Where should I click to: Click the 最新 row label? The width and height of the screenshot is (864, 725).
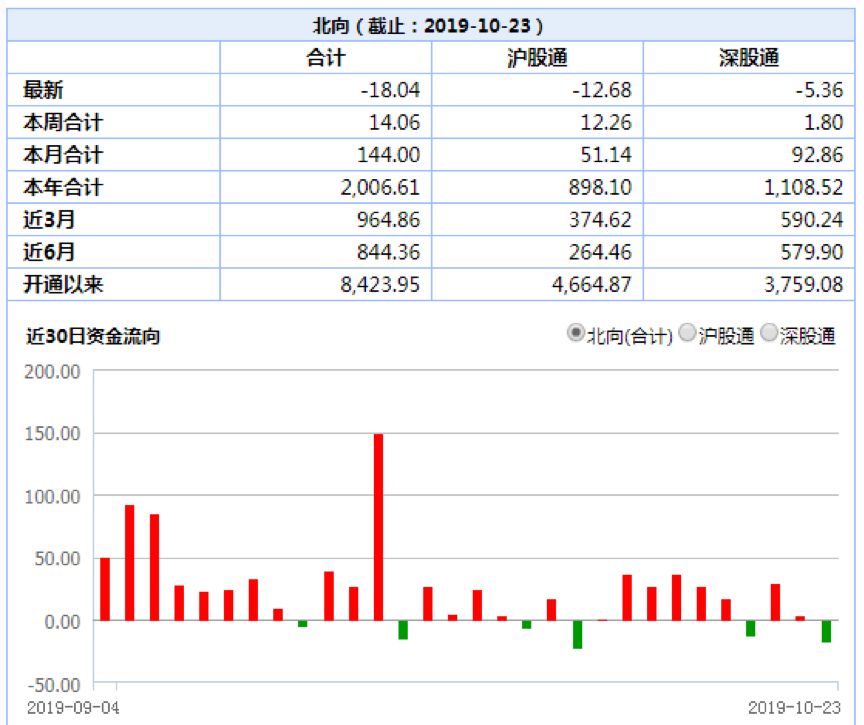coord(43,90)
